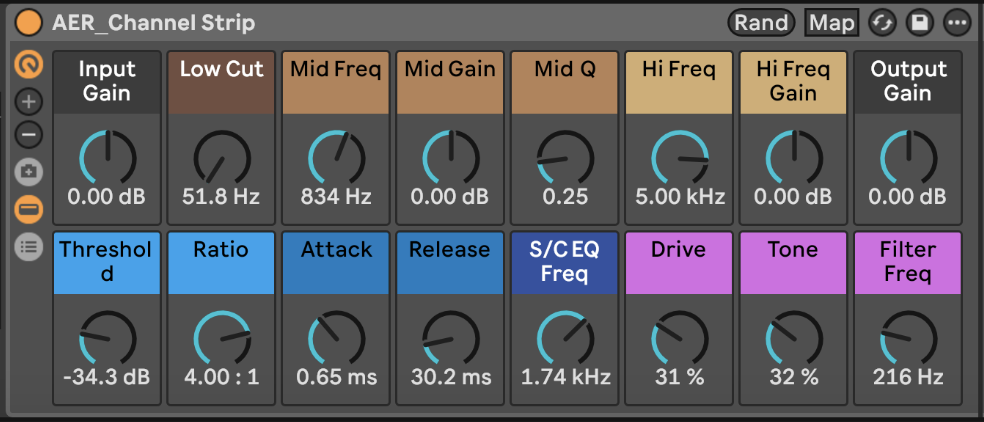Screen dimensions: 984x422
Task: Click the hot-swap preset arrows icon
Action: point(882,23)
